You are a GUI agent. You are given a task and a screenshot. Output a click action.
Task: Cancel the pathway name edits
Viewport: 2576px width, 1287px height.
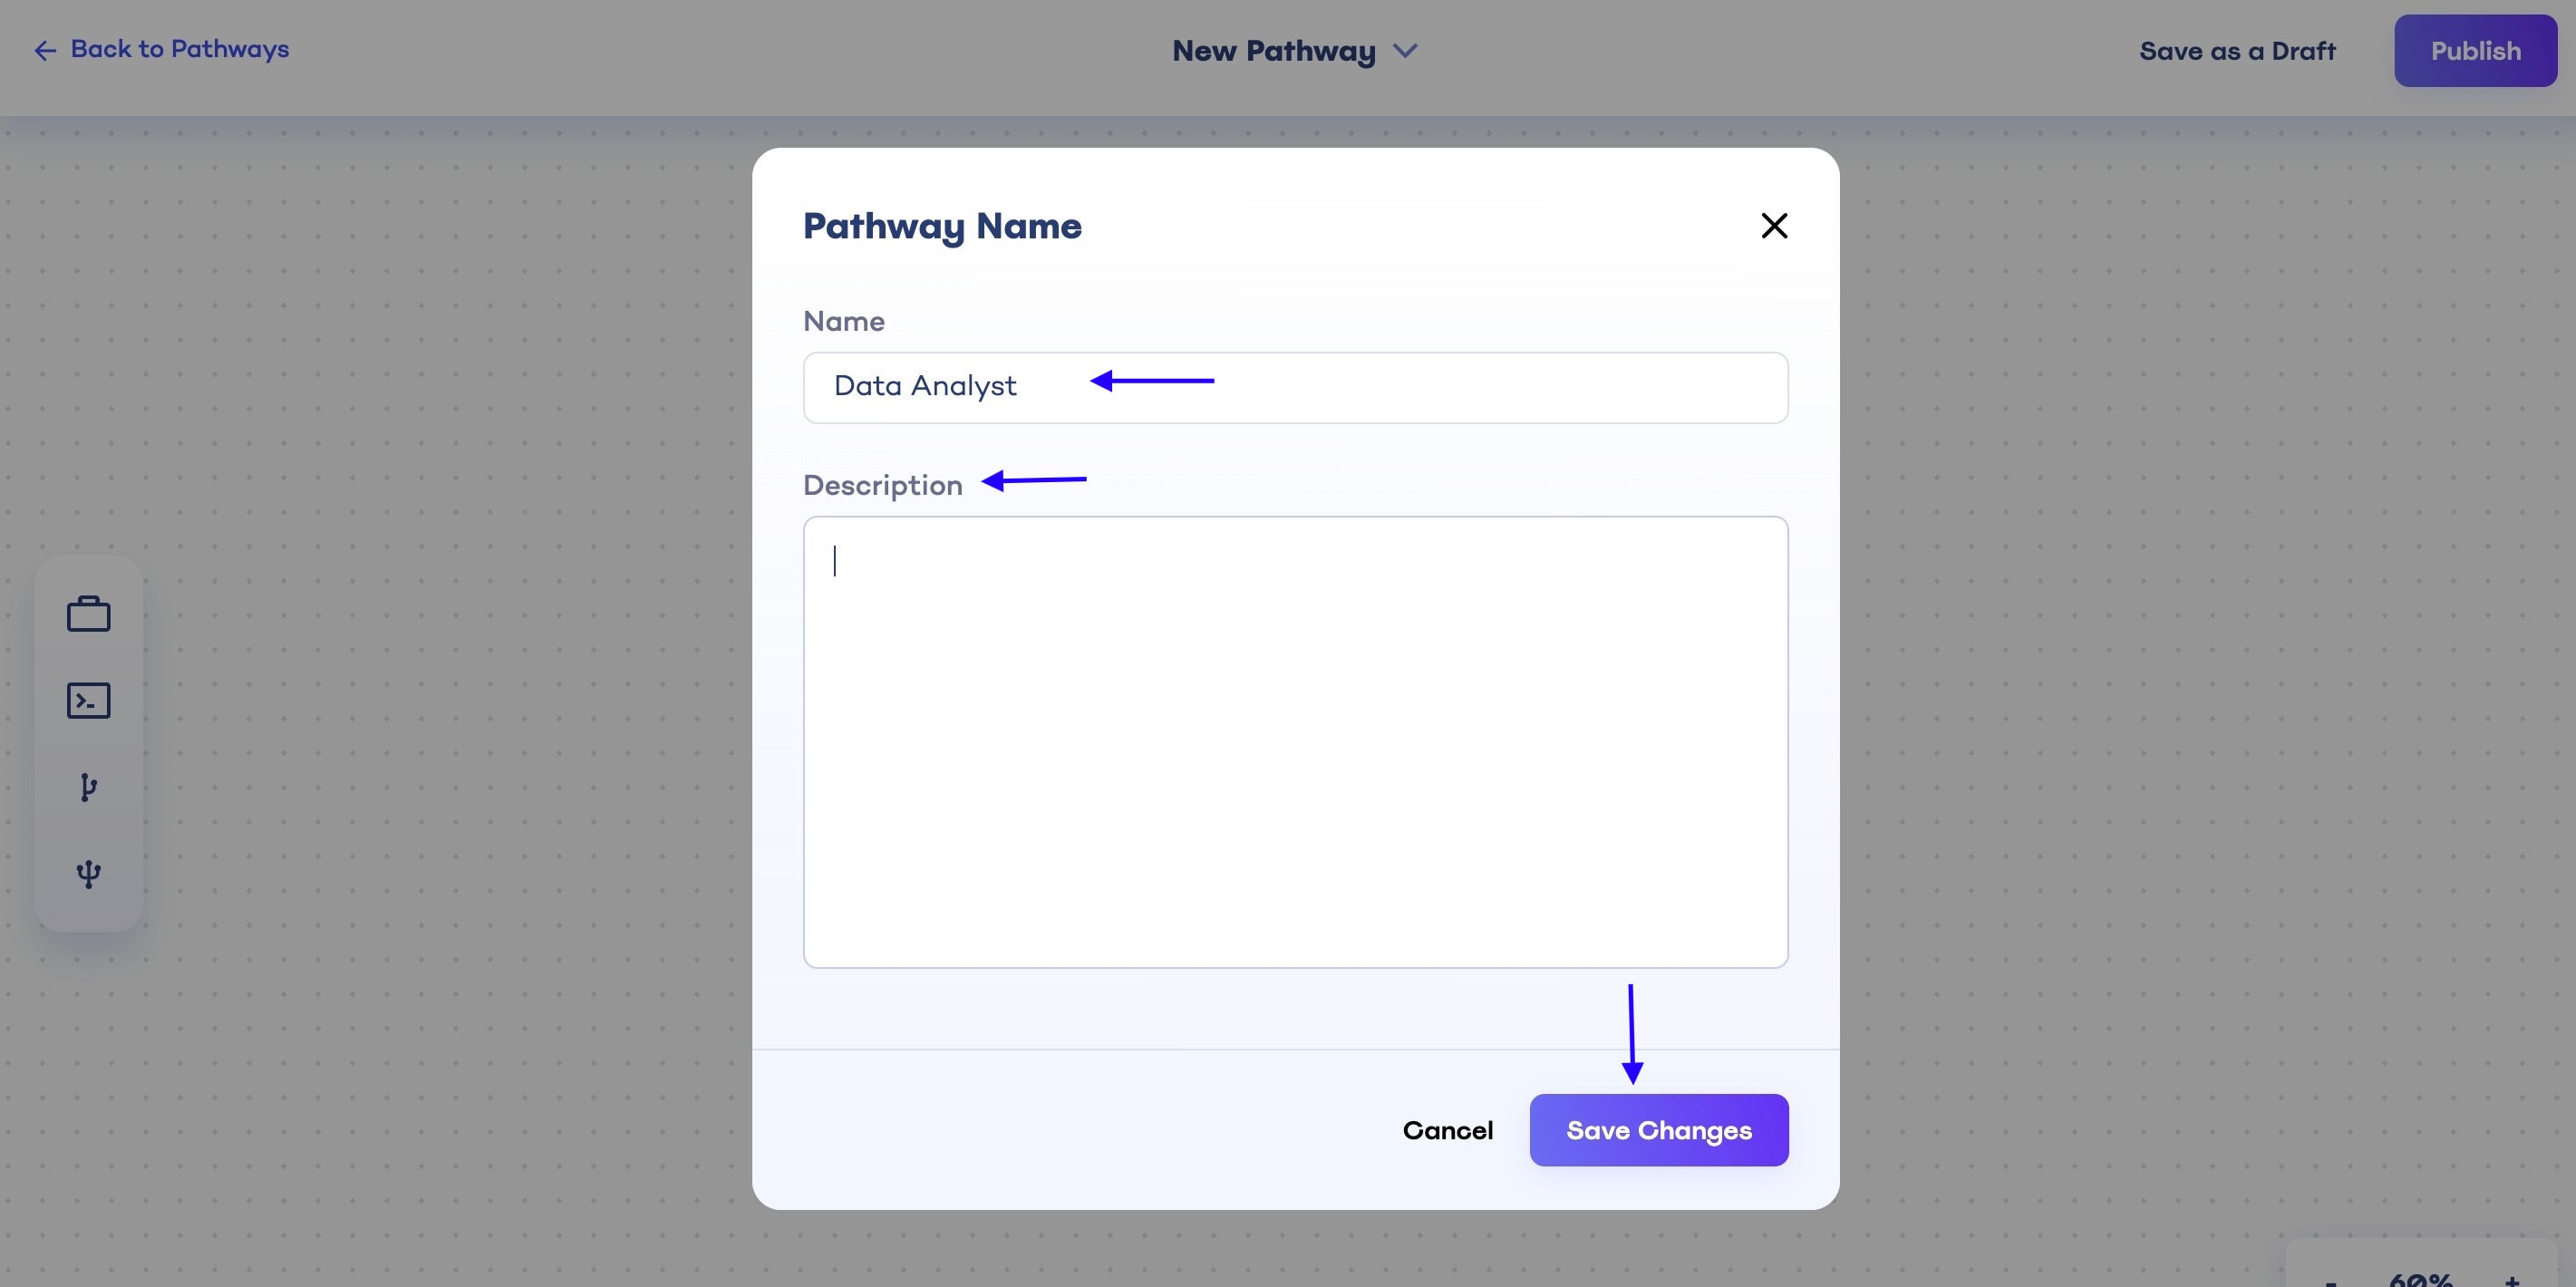(1448, 1130)
